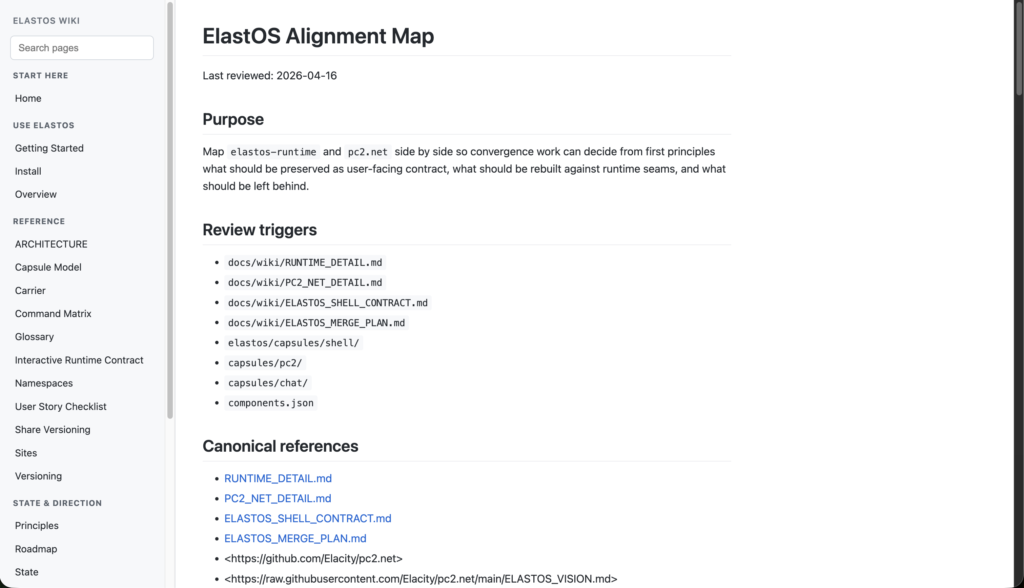The image size is (1024, 588).
Task: Select Overview in the sidebar
Action: (36, 194)
